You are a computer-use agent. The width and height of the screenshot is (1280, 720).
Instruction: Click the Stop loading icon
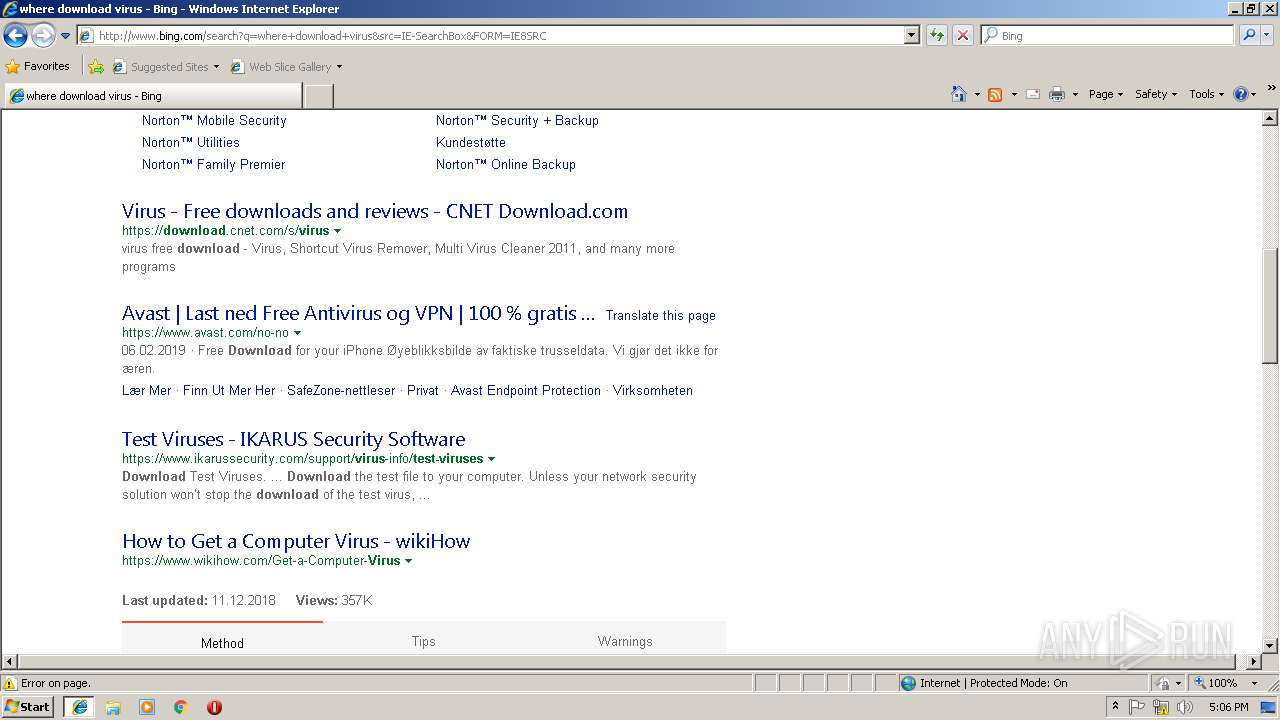point(962,35)
